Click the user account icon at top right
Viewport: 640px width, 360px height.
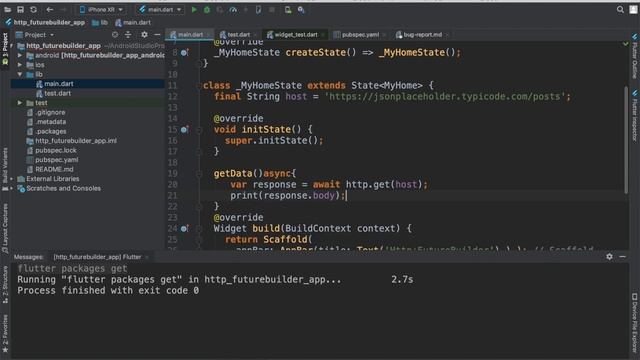point(633,9)
